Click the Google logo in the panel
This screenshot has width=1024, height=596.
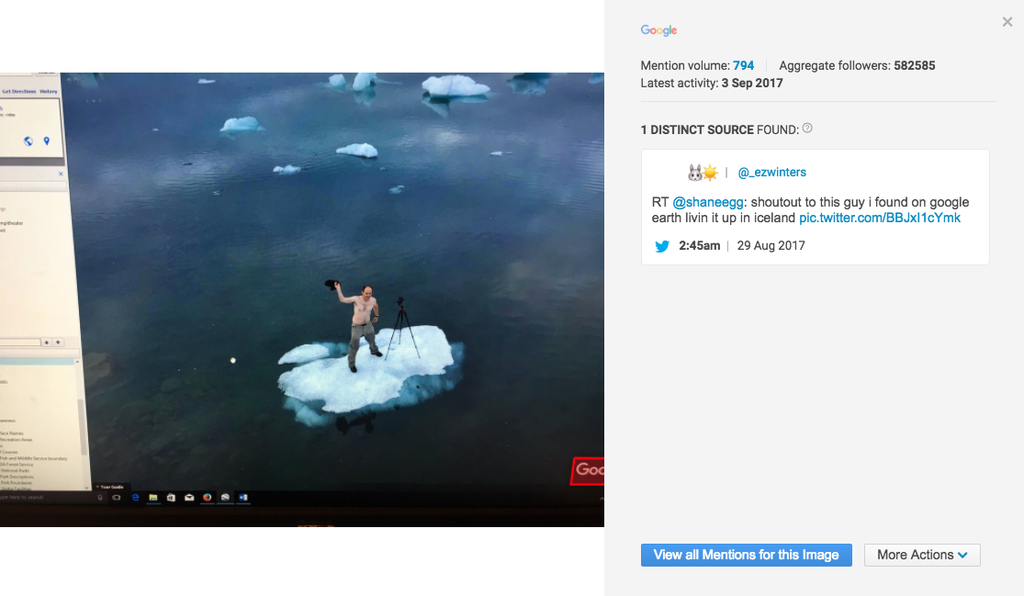pos(659,31)
